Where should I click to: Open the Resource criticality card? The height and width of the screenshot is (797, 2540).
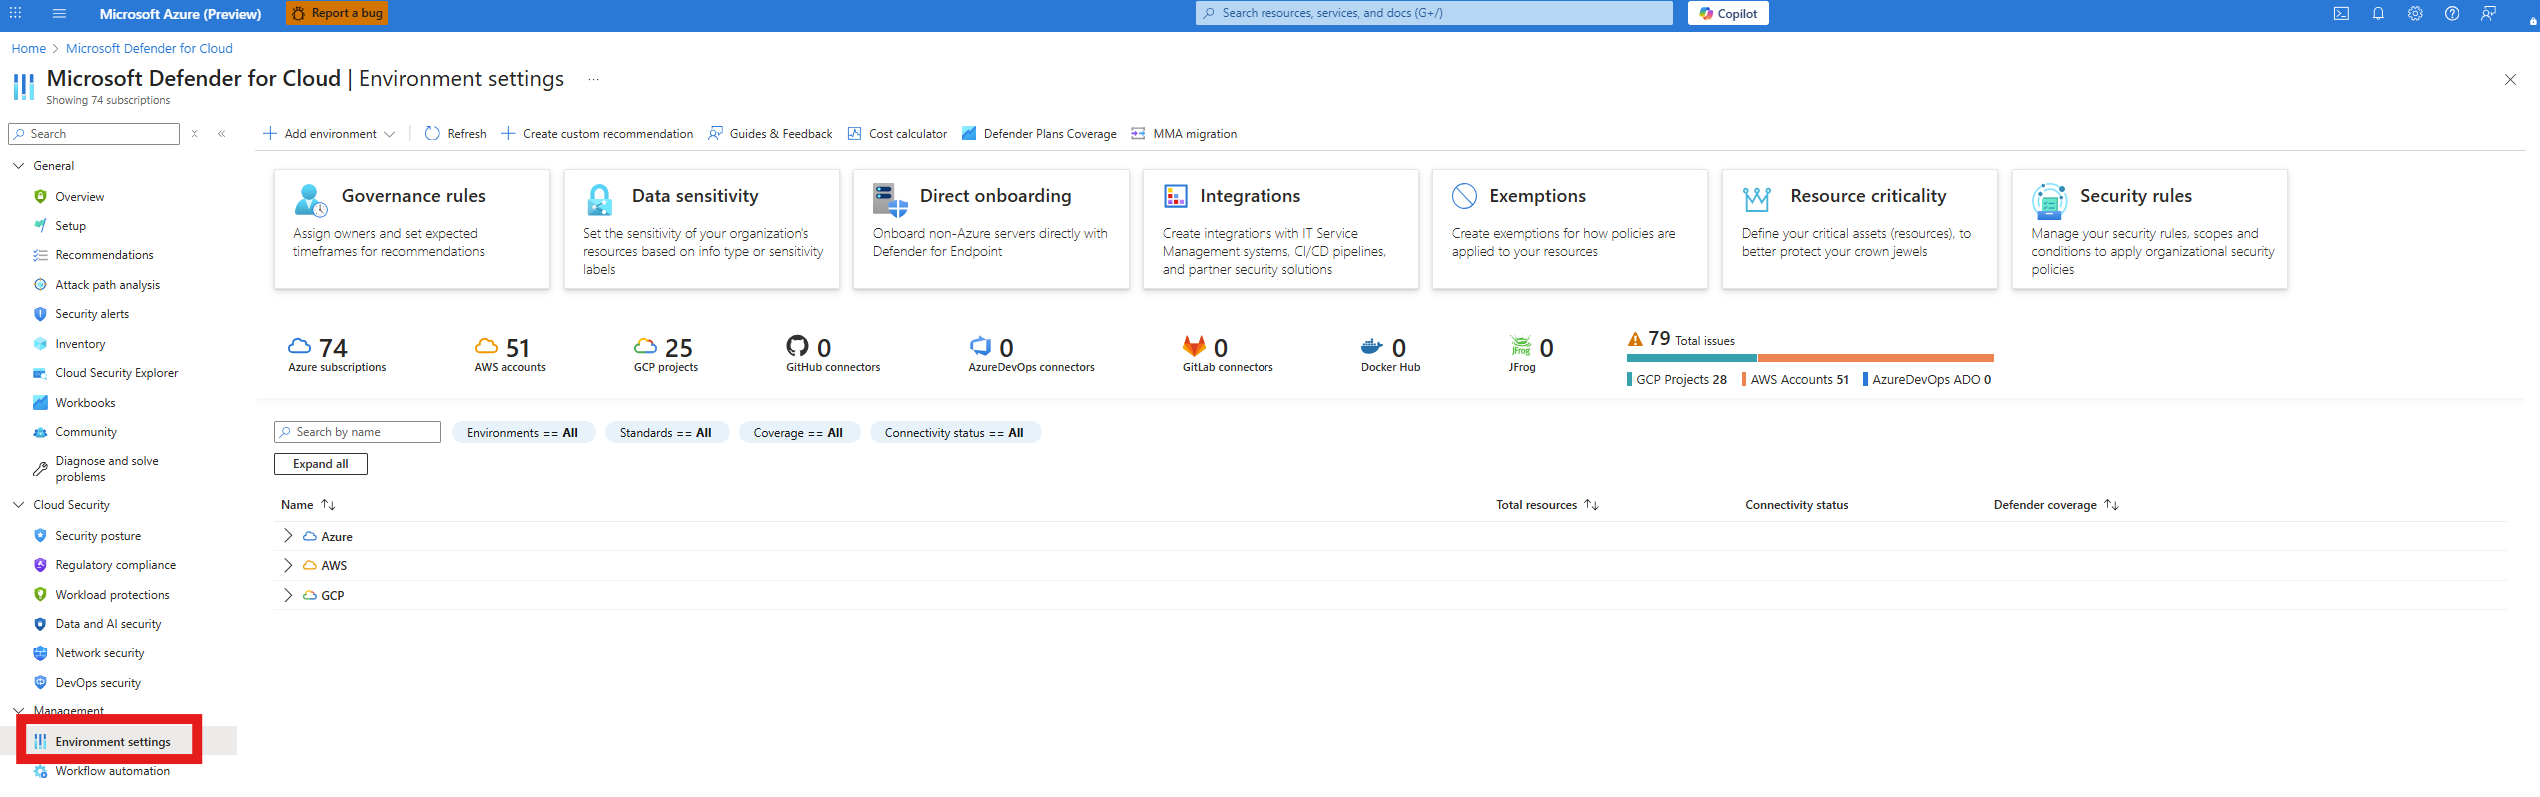pos(1860,229)
